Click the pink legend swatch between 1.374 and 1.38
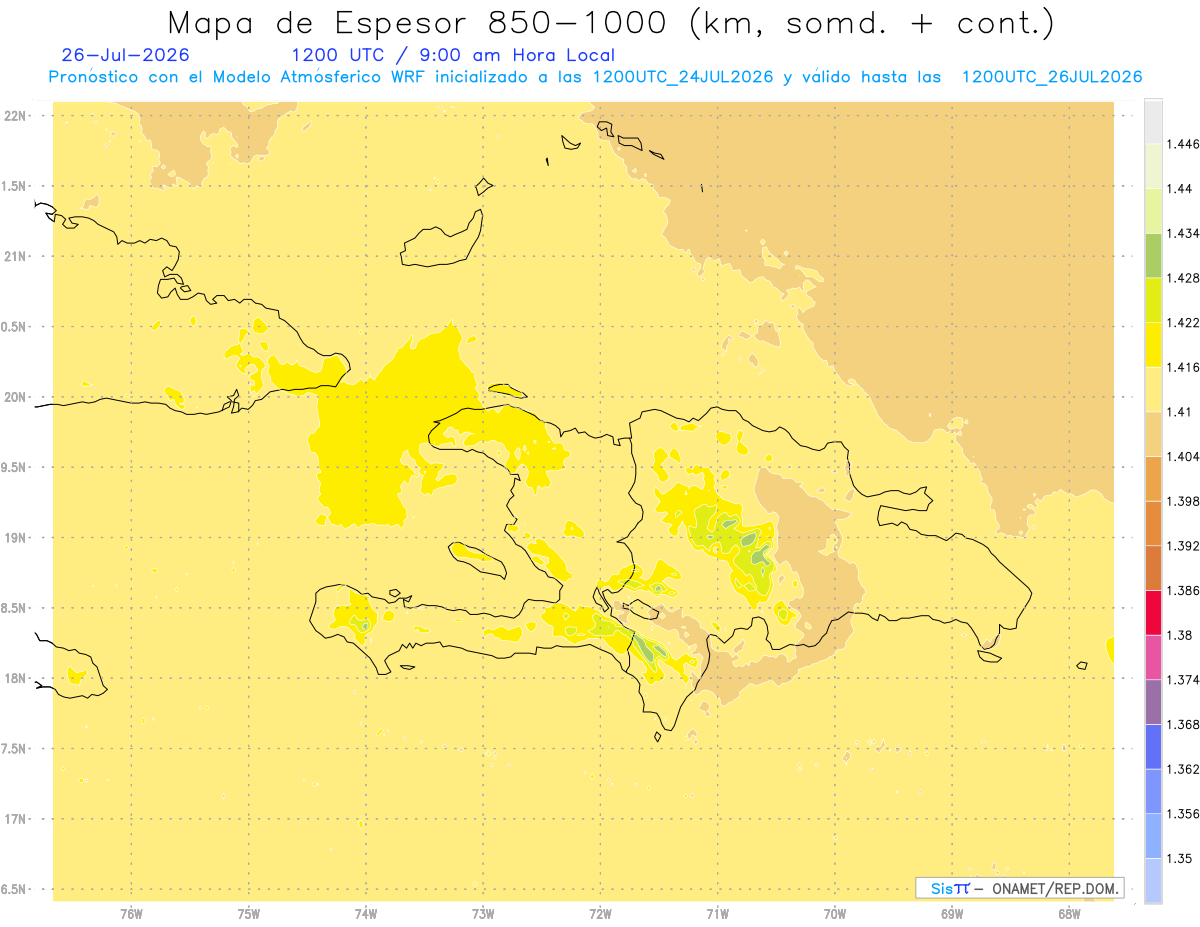This screenshot has height=927, width=1200. click(1153, 657)
